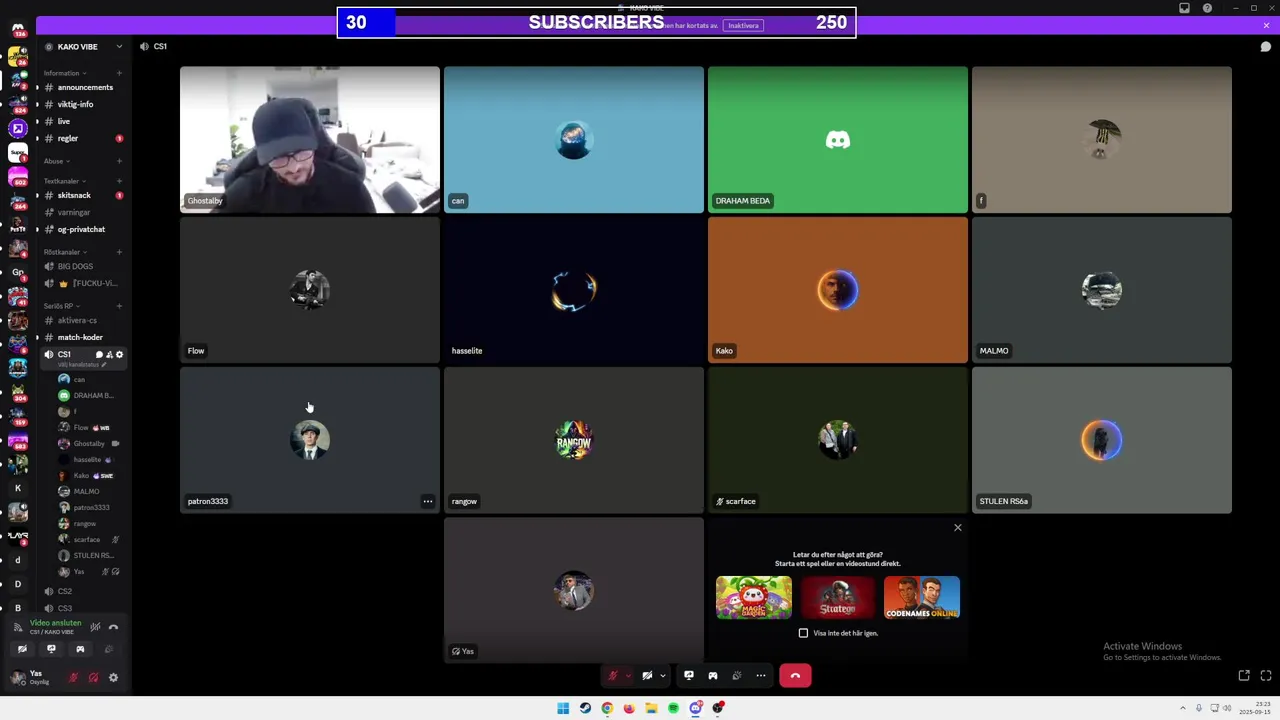Open CS1 voice channel chat icon
This screenshot has width=1280, height=720.
pos(99,355)
